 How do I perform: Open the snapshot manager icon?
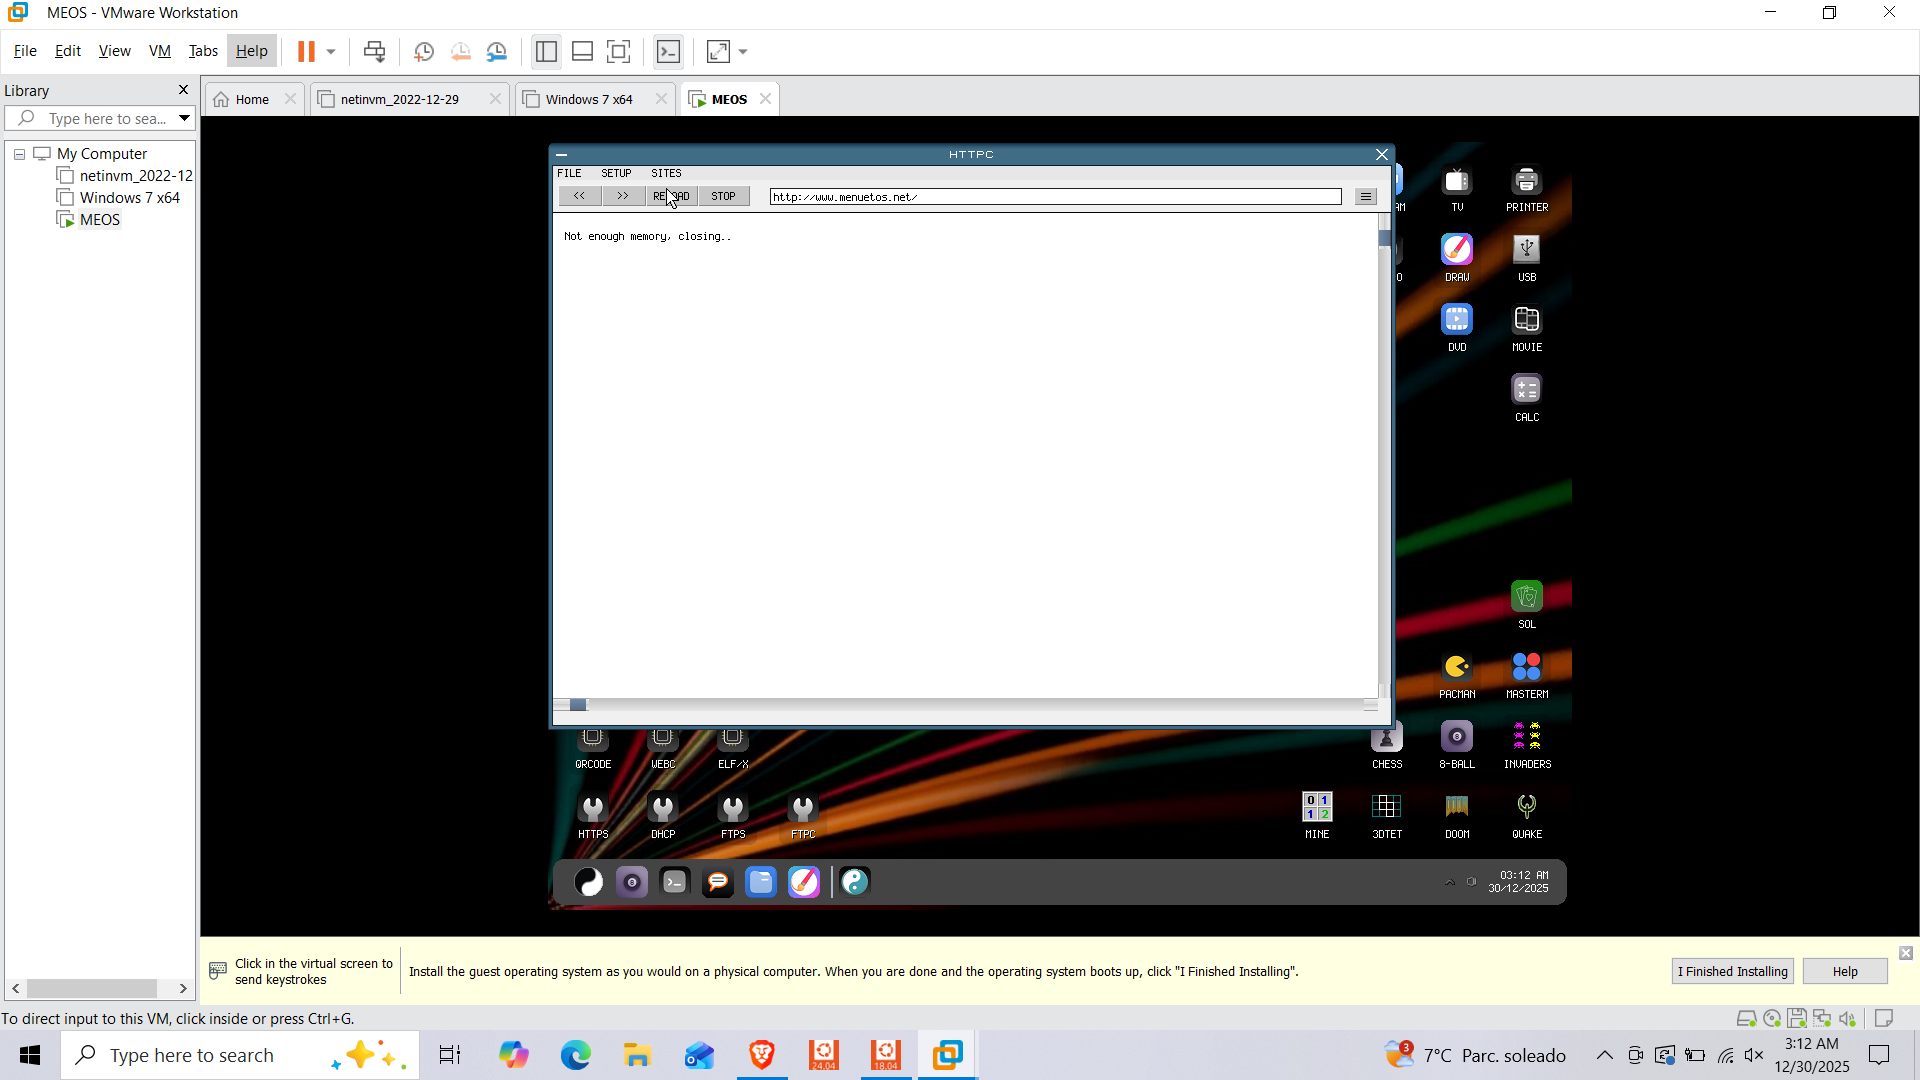click(x=497, y=51)
